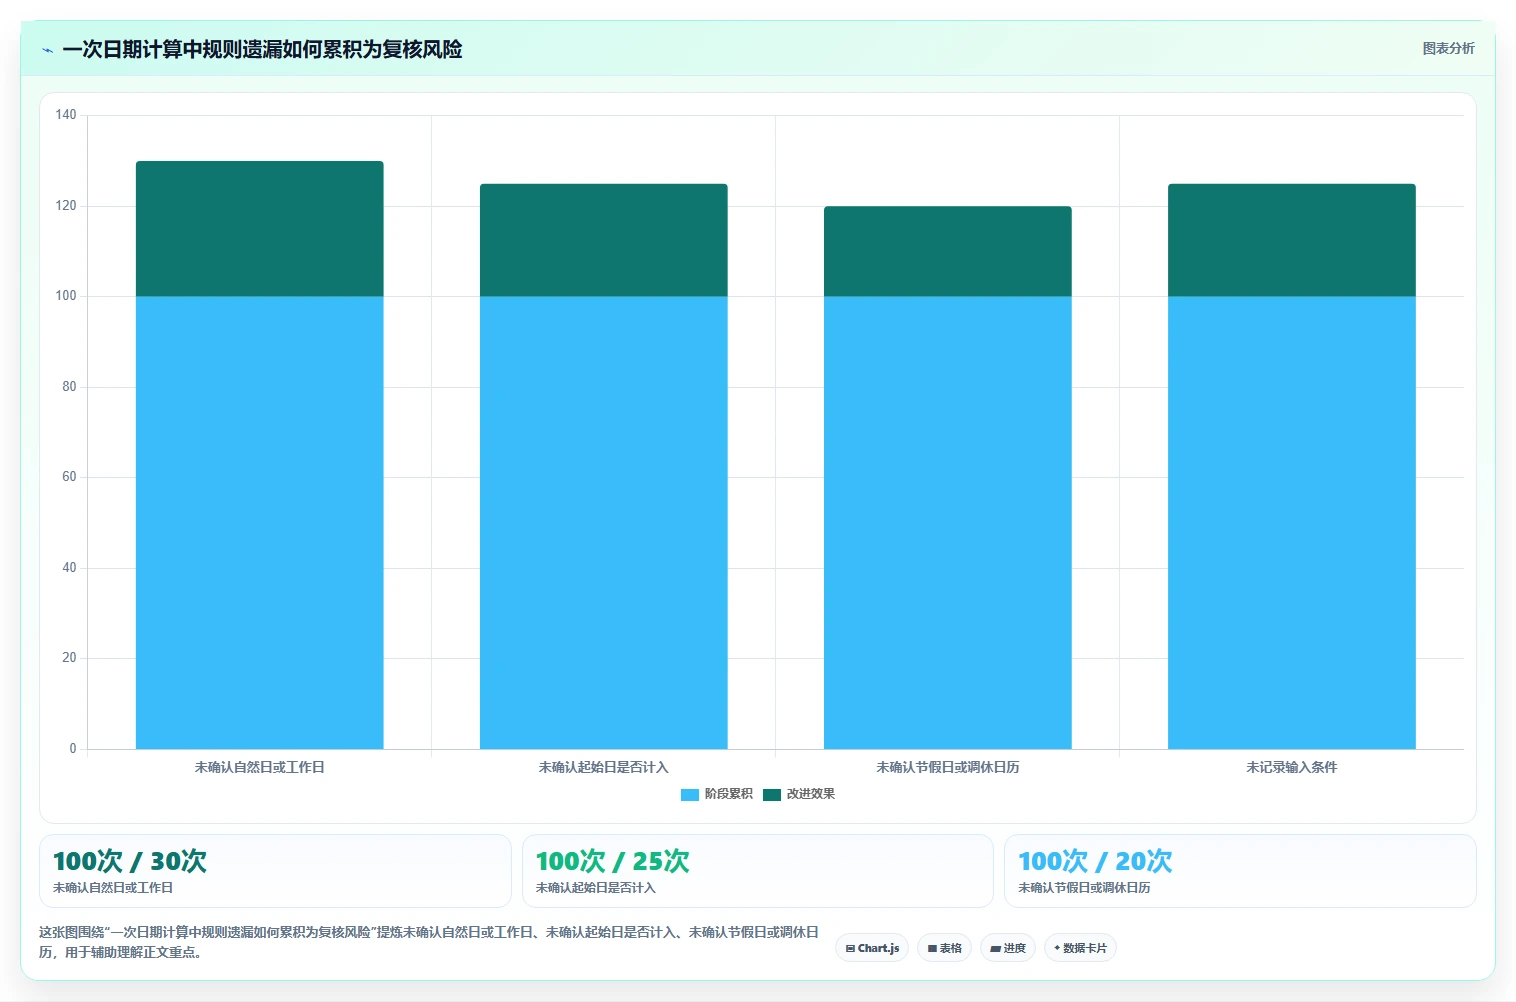This screenshot has height=1002, width=1516.
Task: Click the Chart.js tag chip
Action: [872, 948]
